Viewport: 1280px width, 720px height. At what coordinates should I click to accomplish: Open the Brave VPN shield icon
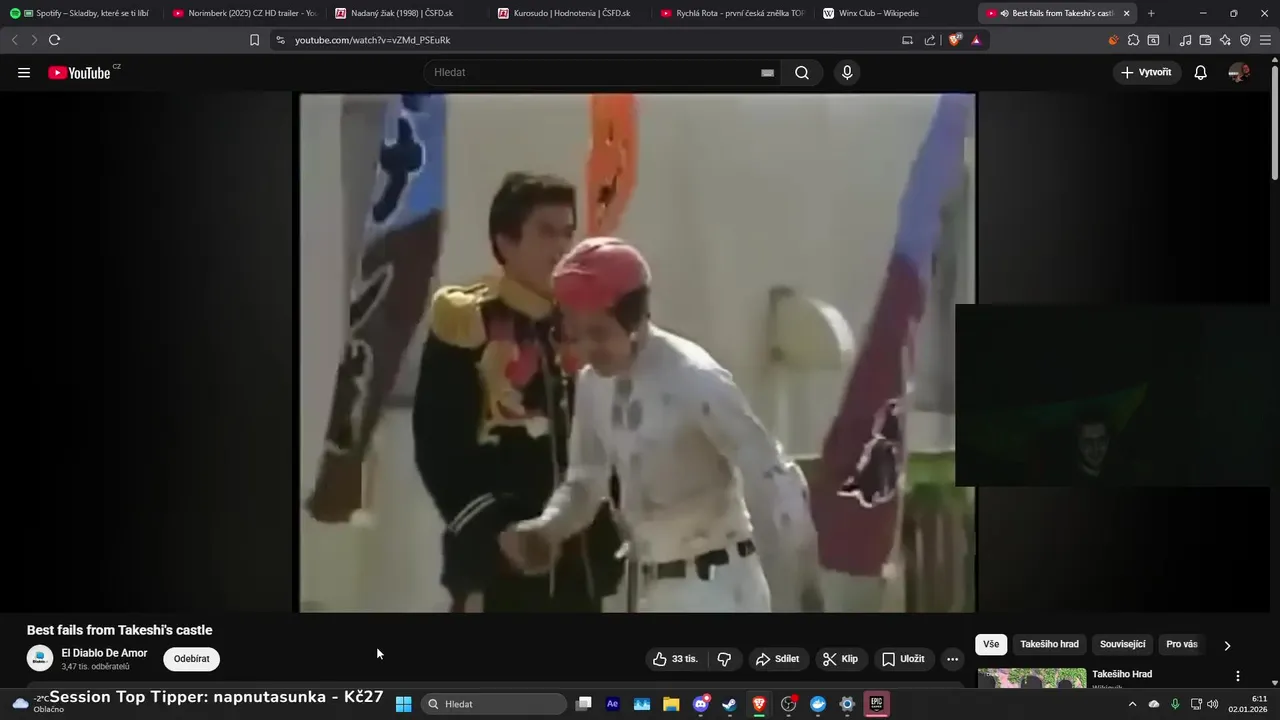point(1245,40)
